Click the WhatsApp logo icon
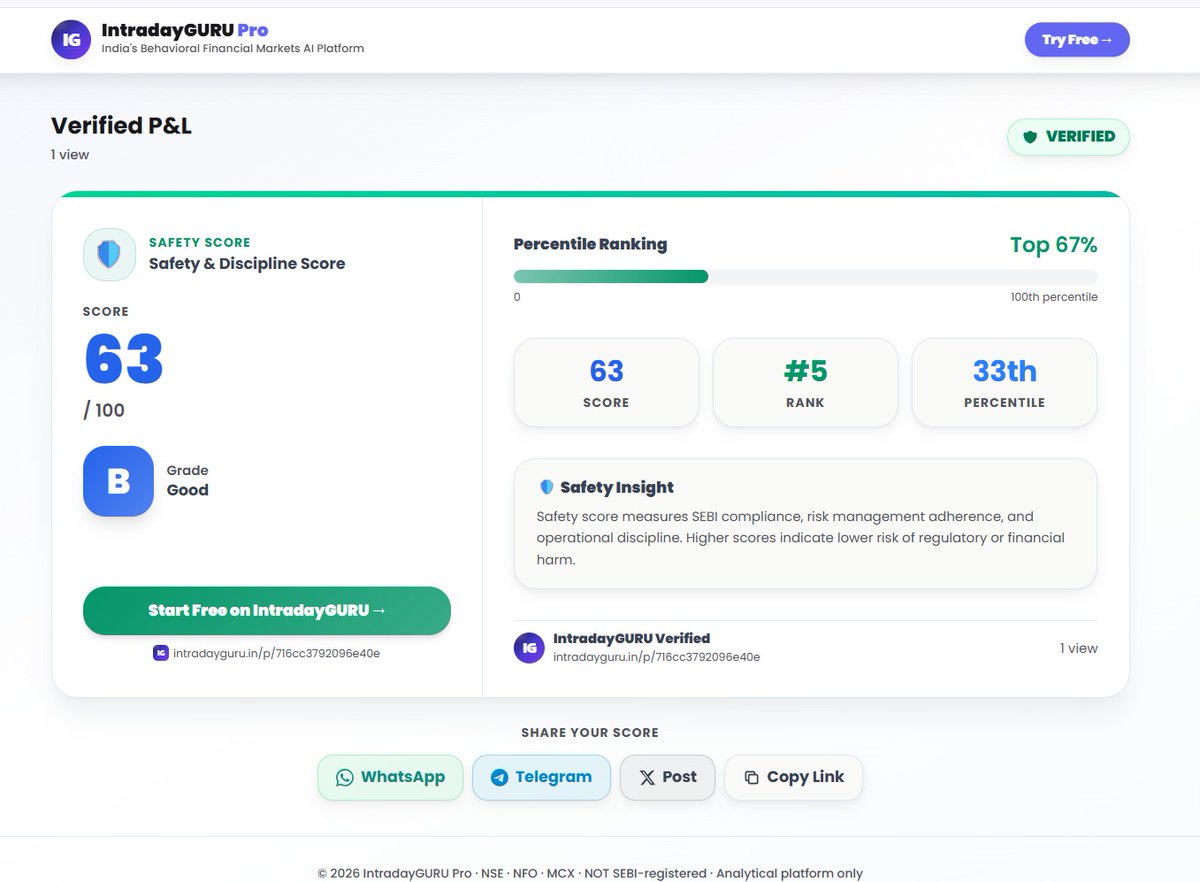Image resolution: width=1200 pixels, height=882 pixels. tap(345, 777)
